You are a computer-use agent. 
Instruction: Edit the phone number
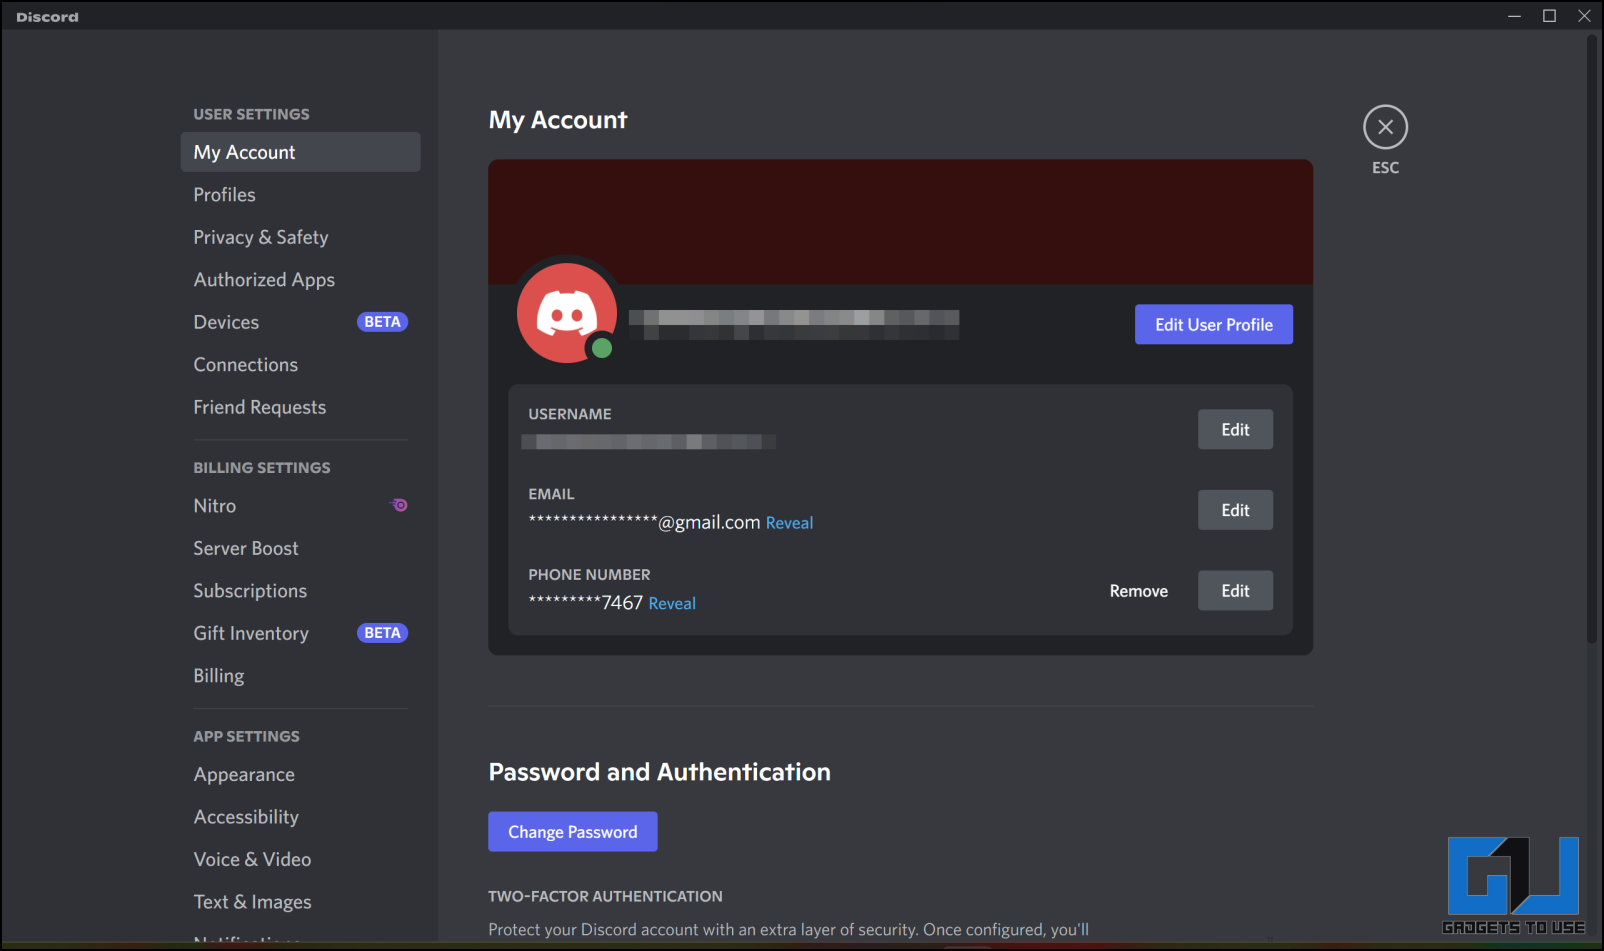1235,591
